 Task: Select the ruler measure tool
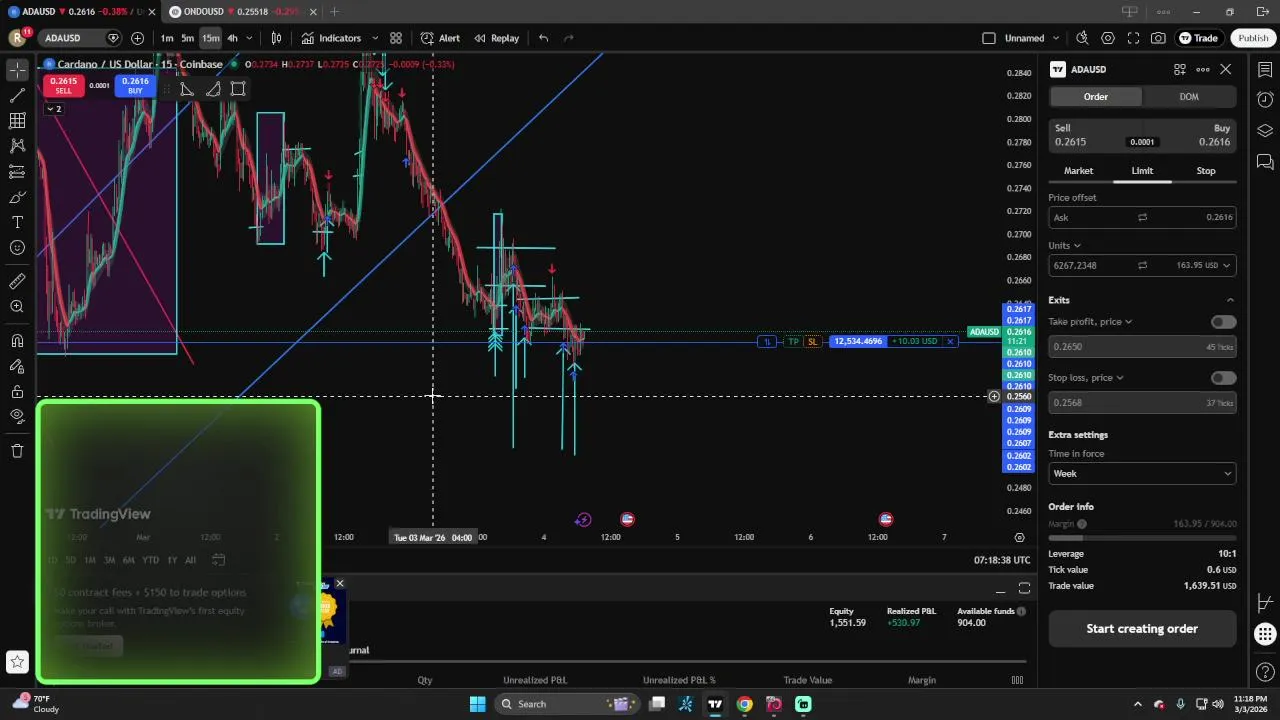[x=17, y=281]
